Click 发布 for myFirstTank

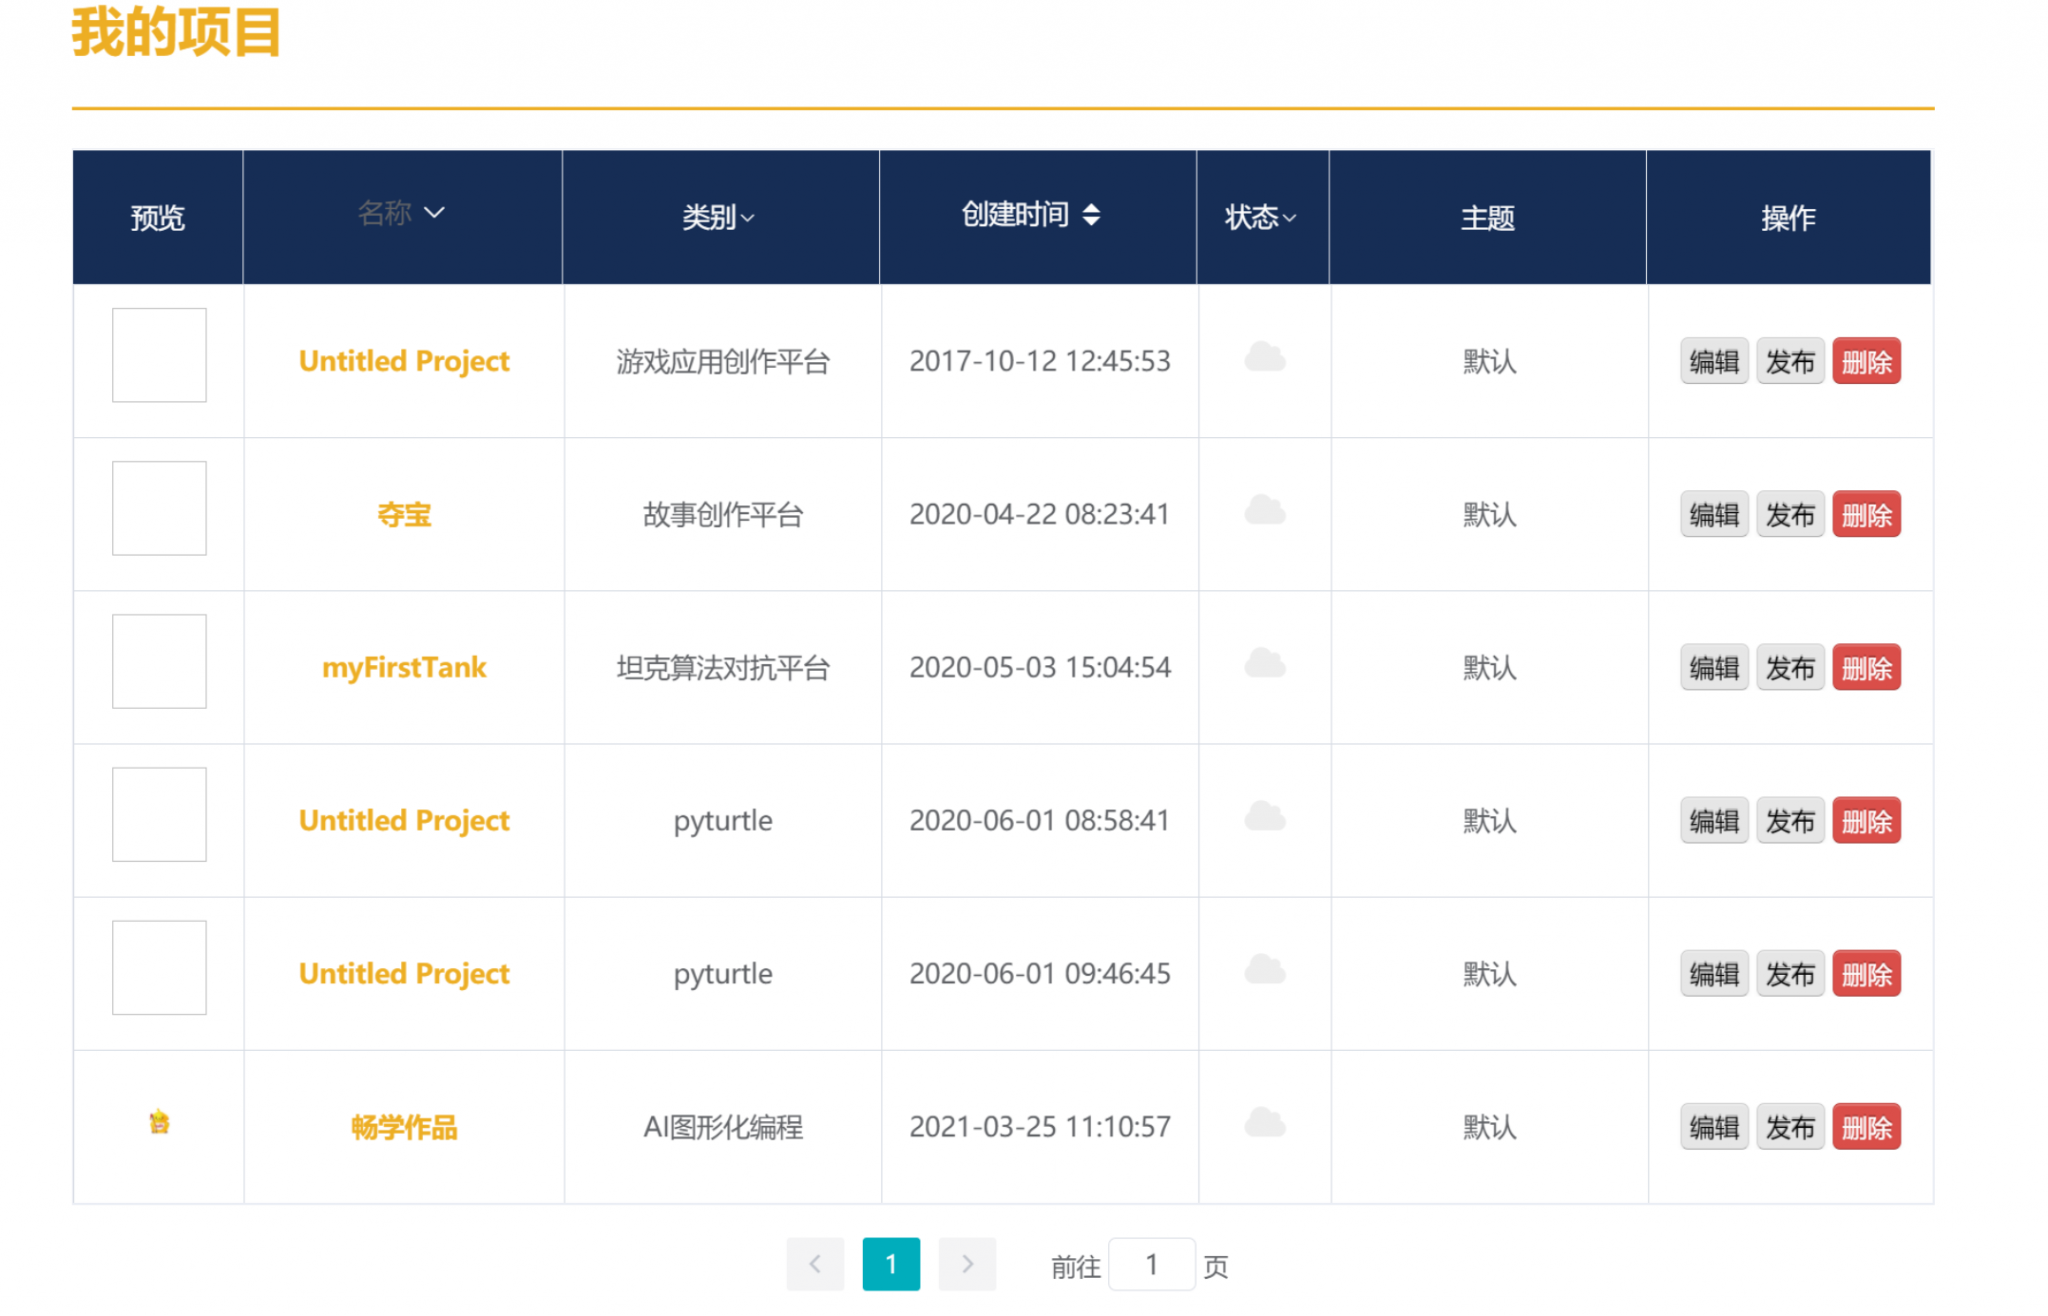coord(1790,667)
